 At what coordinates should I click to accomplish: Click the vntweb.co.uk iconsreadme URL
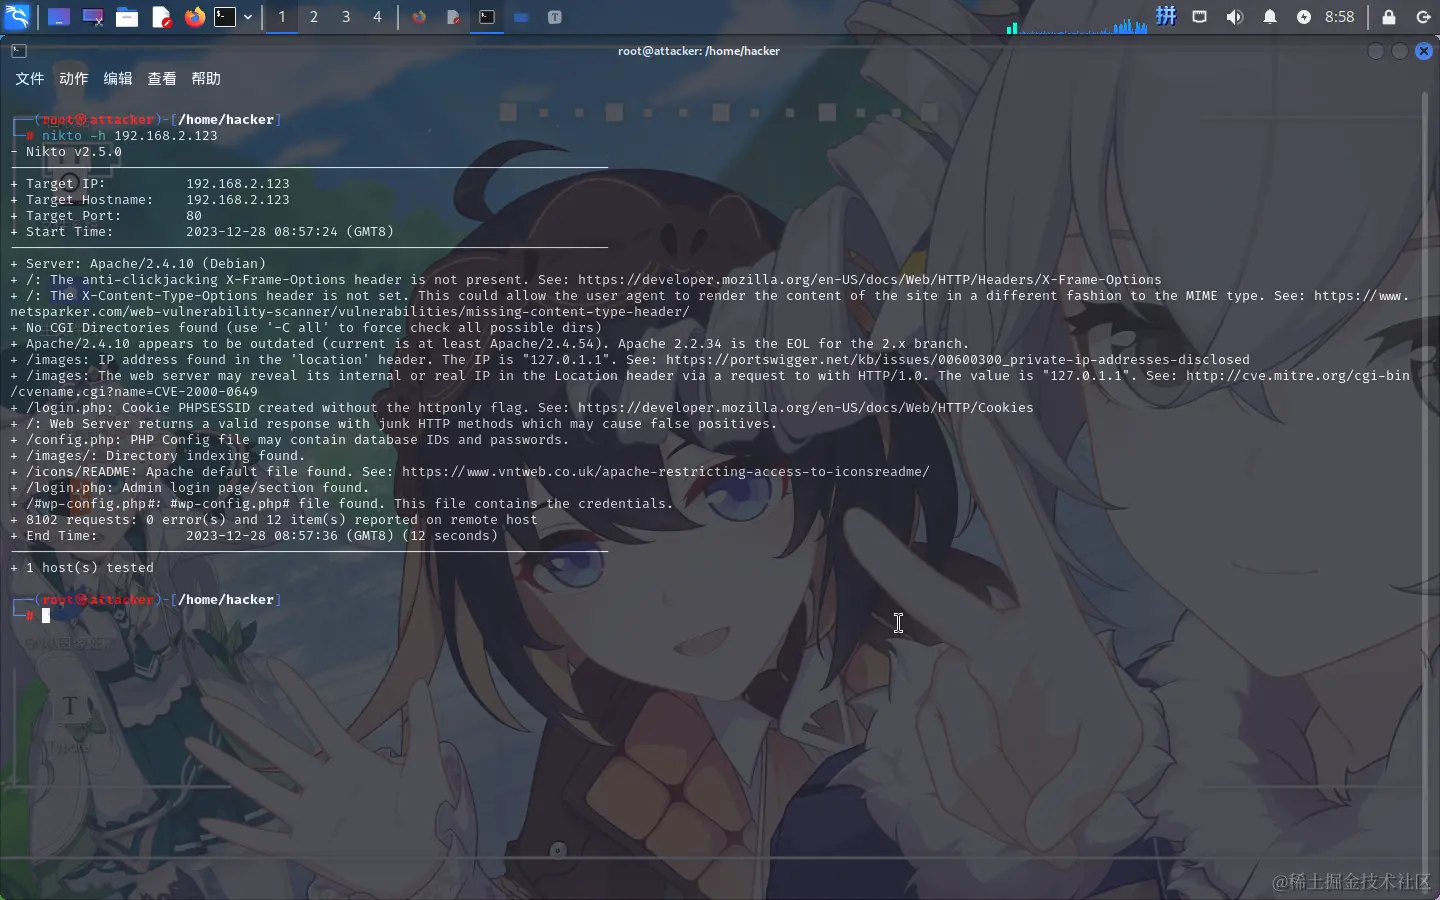coord(666,472)
